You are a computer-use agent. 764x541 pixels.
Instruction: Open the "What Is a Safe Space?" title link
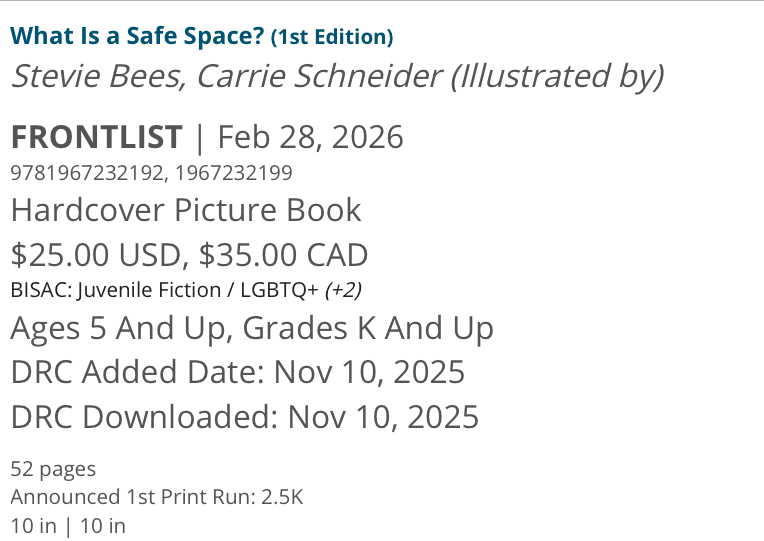[138, 37]
